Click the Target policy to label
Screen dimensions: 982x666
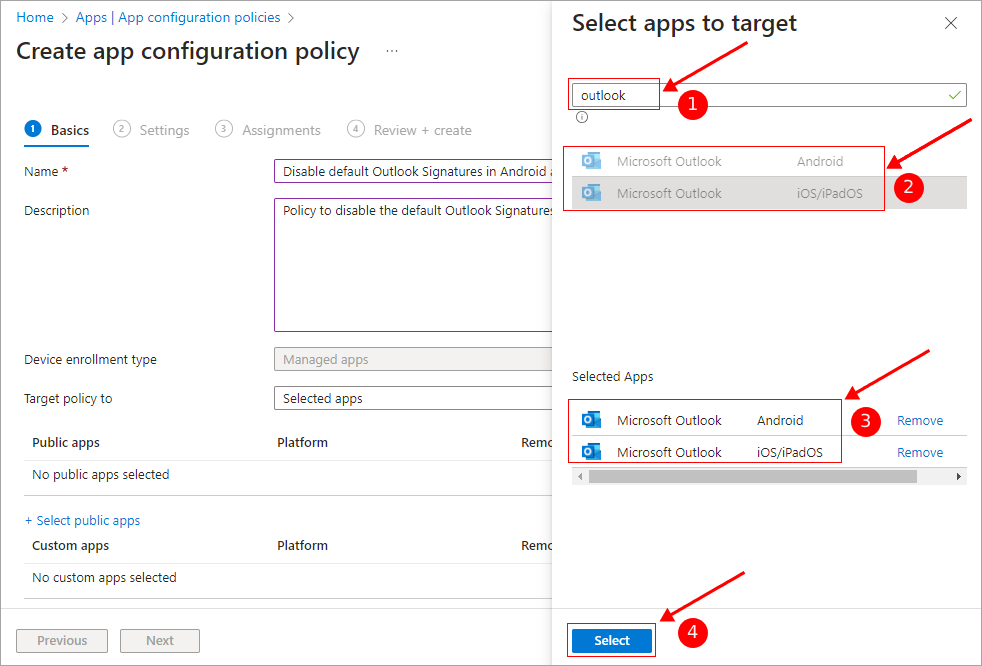[68, 398]
